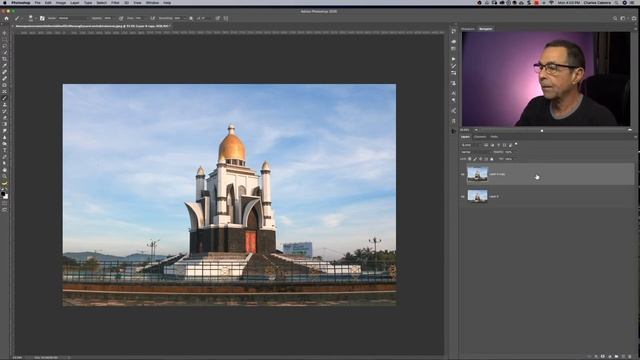Select the Eraser tool
This screenshot has width=640, height=360.
pos(4,118)
